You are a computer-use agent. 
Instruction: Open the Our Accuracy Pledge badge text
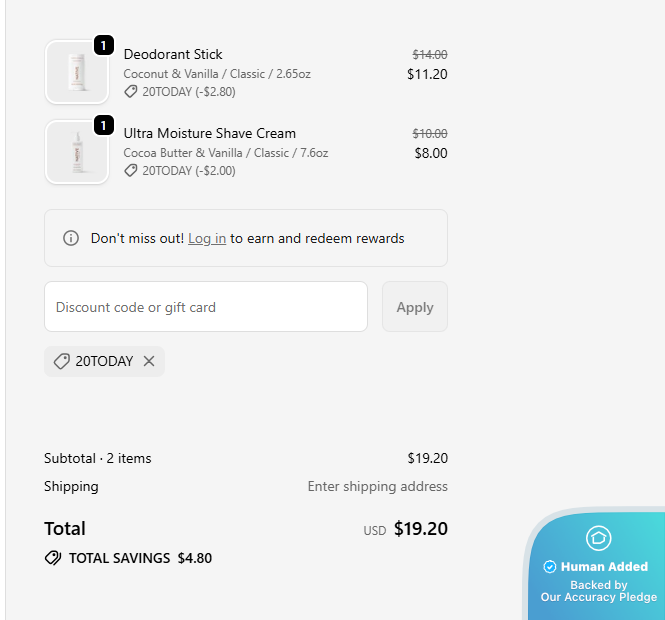(599, 597)
